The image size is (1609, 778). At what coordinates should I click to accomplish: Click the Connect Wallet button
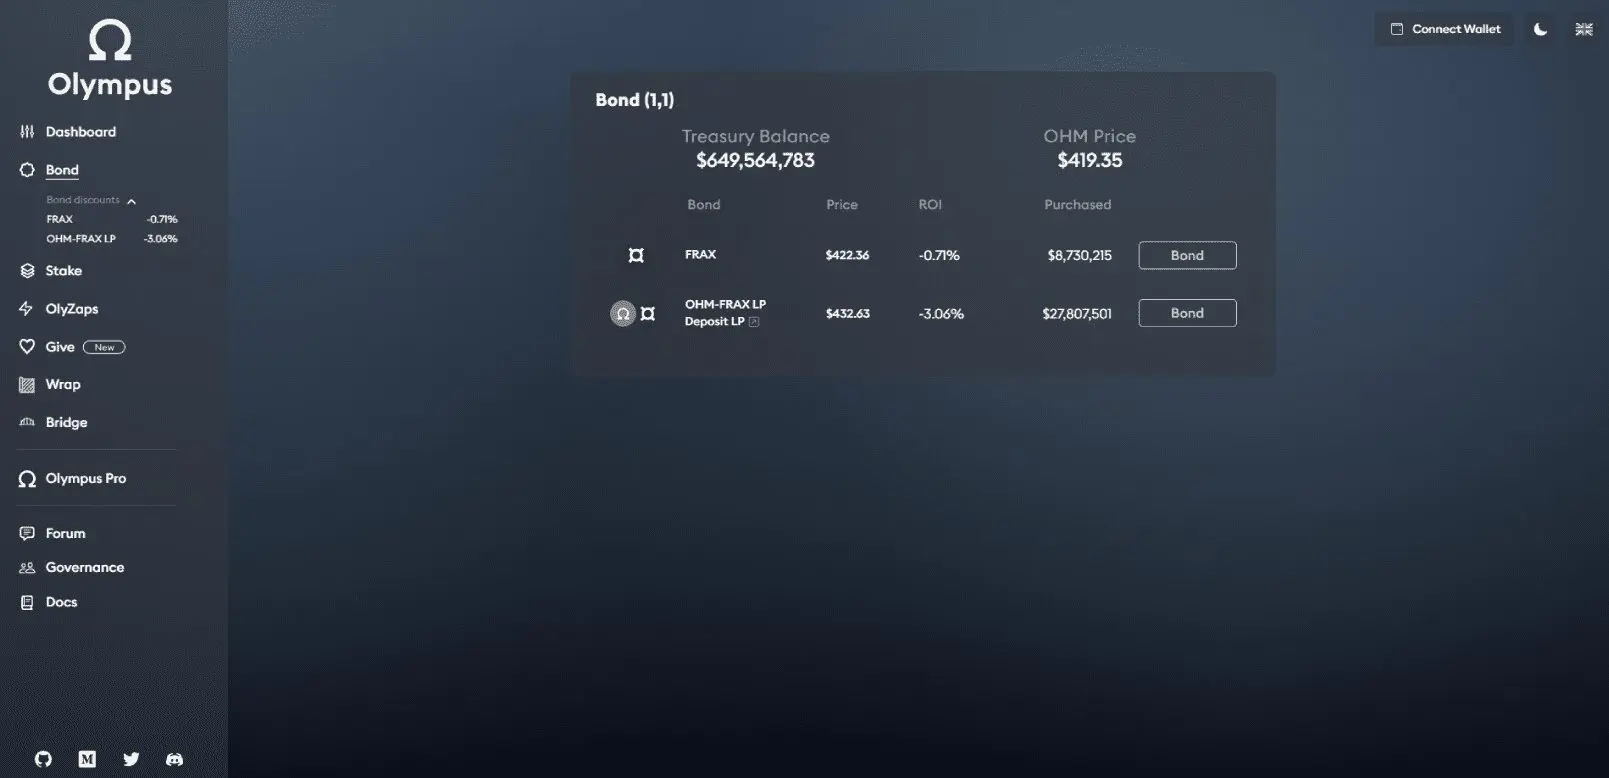(x=1445, y=30)
